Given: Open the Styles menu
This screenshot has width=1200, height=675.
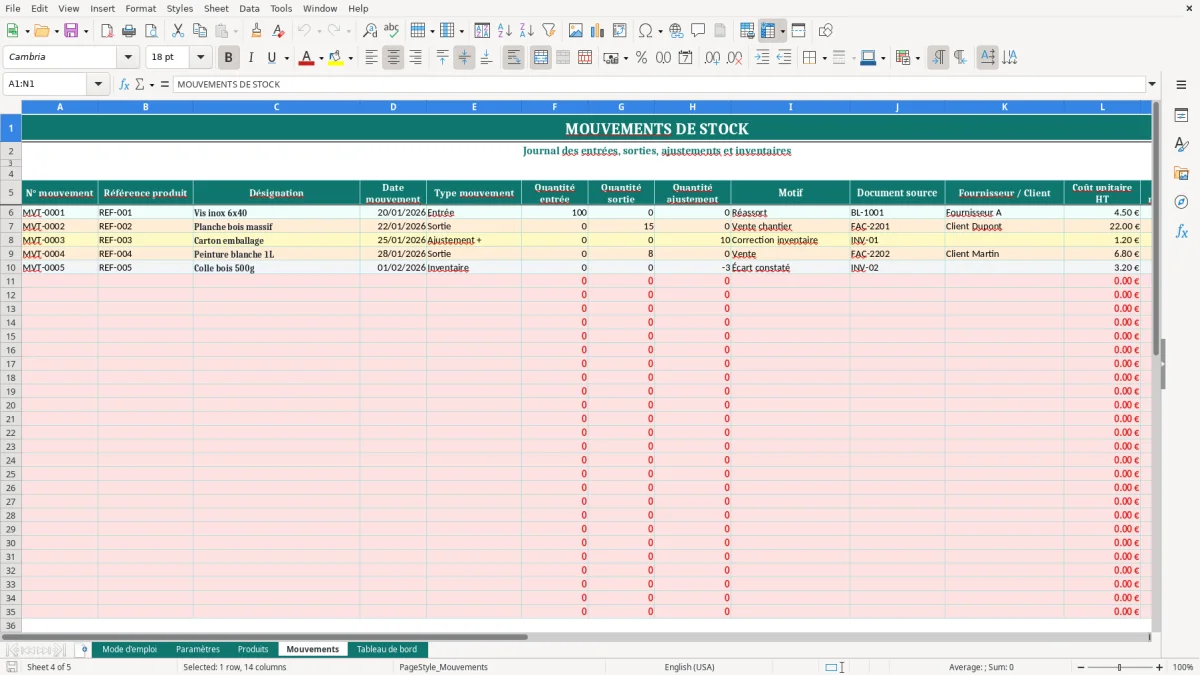Looking at the screenshot, I should click(180, 8).
